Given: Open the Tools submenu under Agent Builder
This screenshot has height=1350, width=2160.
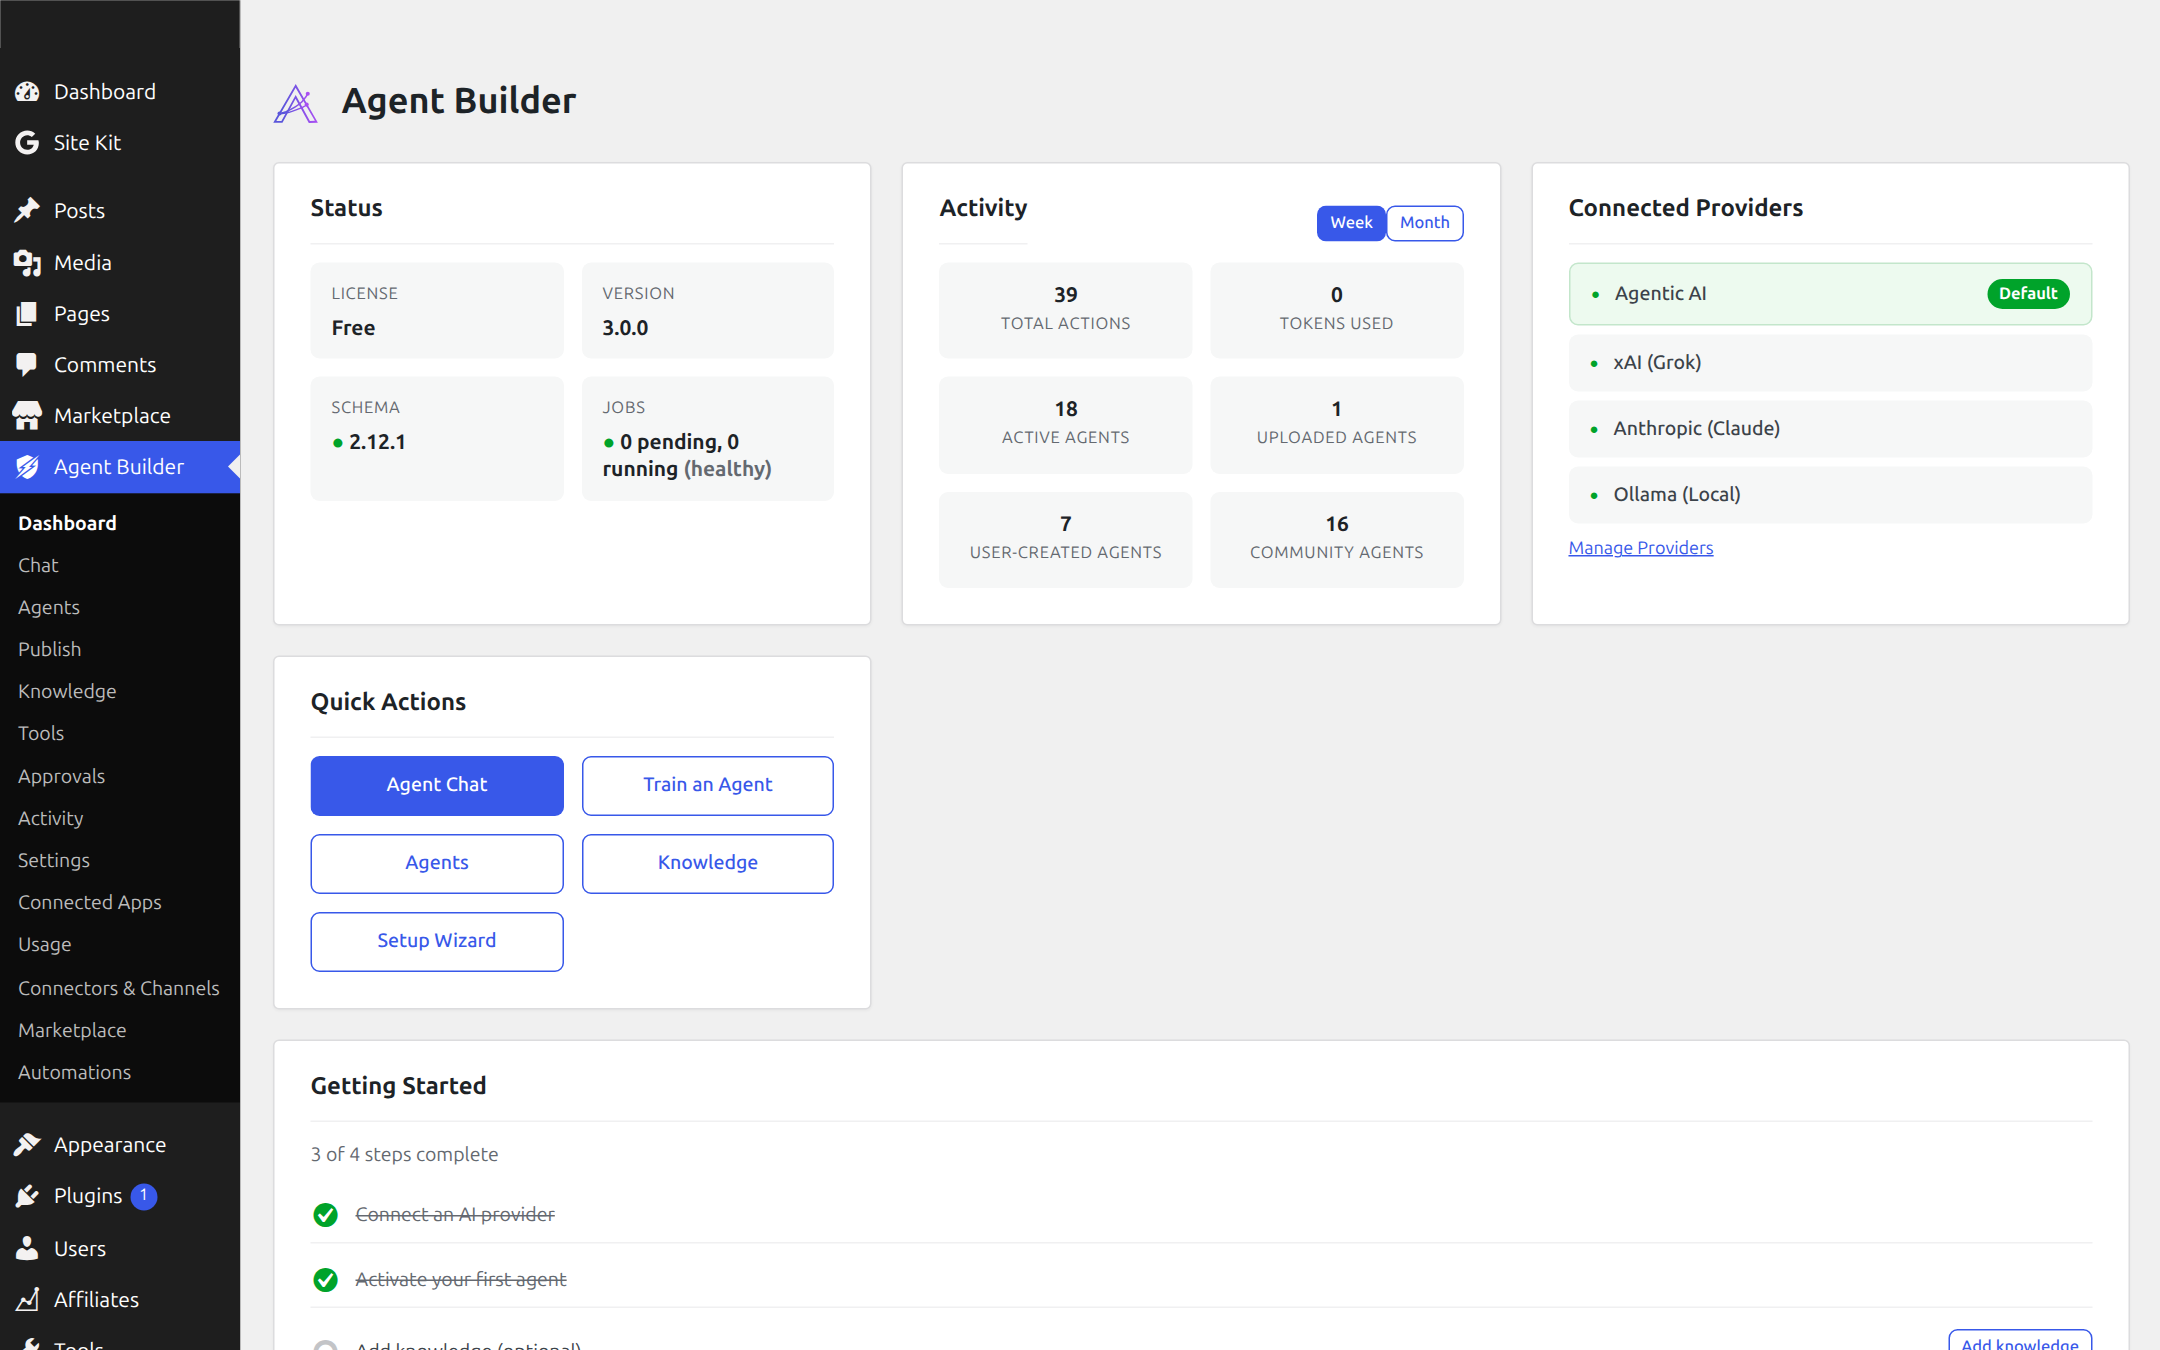Looking at the screenshot, I should pyautogui.click(x=41, y=734).
